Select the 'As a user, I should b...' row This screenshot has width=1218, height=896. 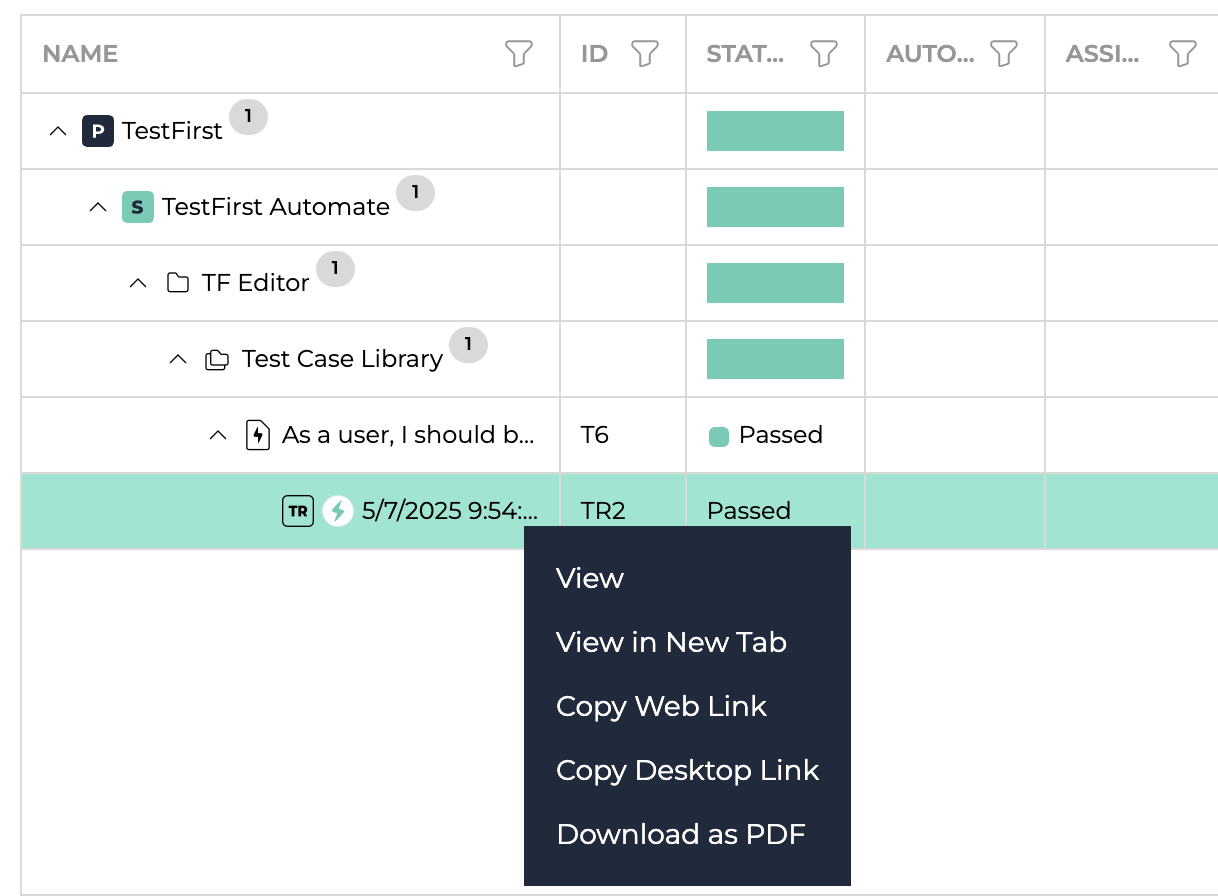click(x=408, y=435)
